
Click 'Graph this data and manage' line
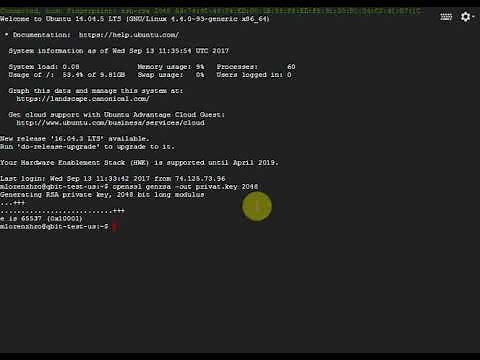pyautogui.click(x=96, y=91)
